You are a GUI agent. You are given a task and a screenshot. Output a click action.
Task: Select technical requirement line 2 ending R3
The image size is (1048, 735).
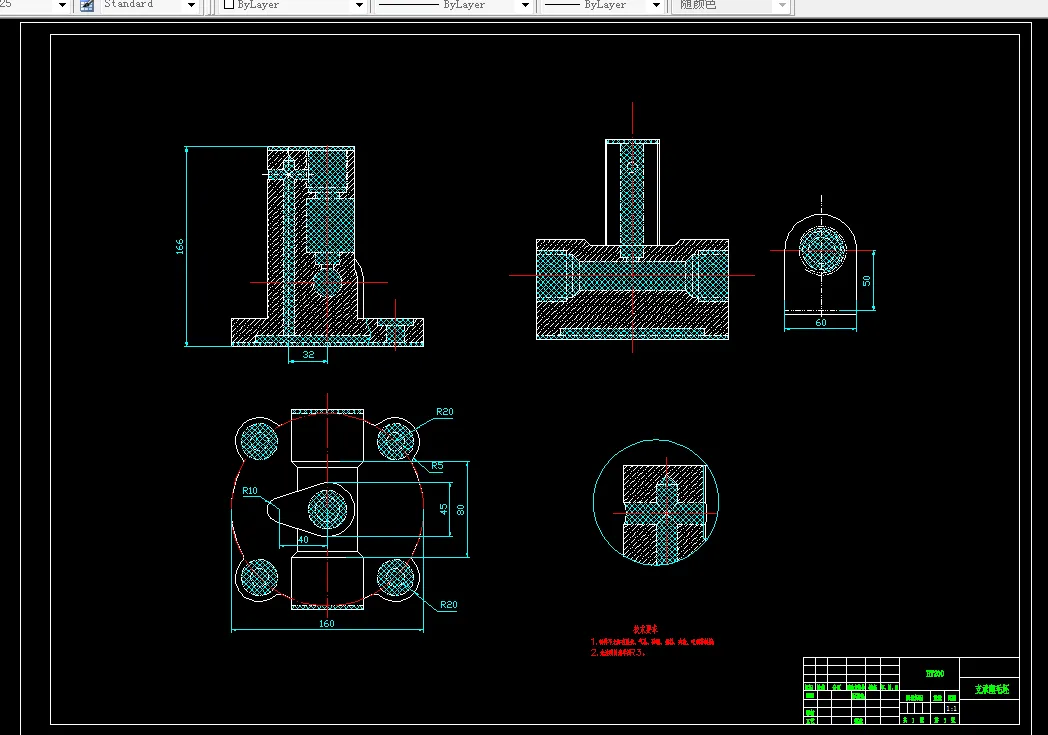[618, 652]
